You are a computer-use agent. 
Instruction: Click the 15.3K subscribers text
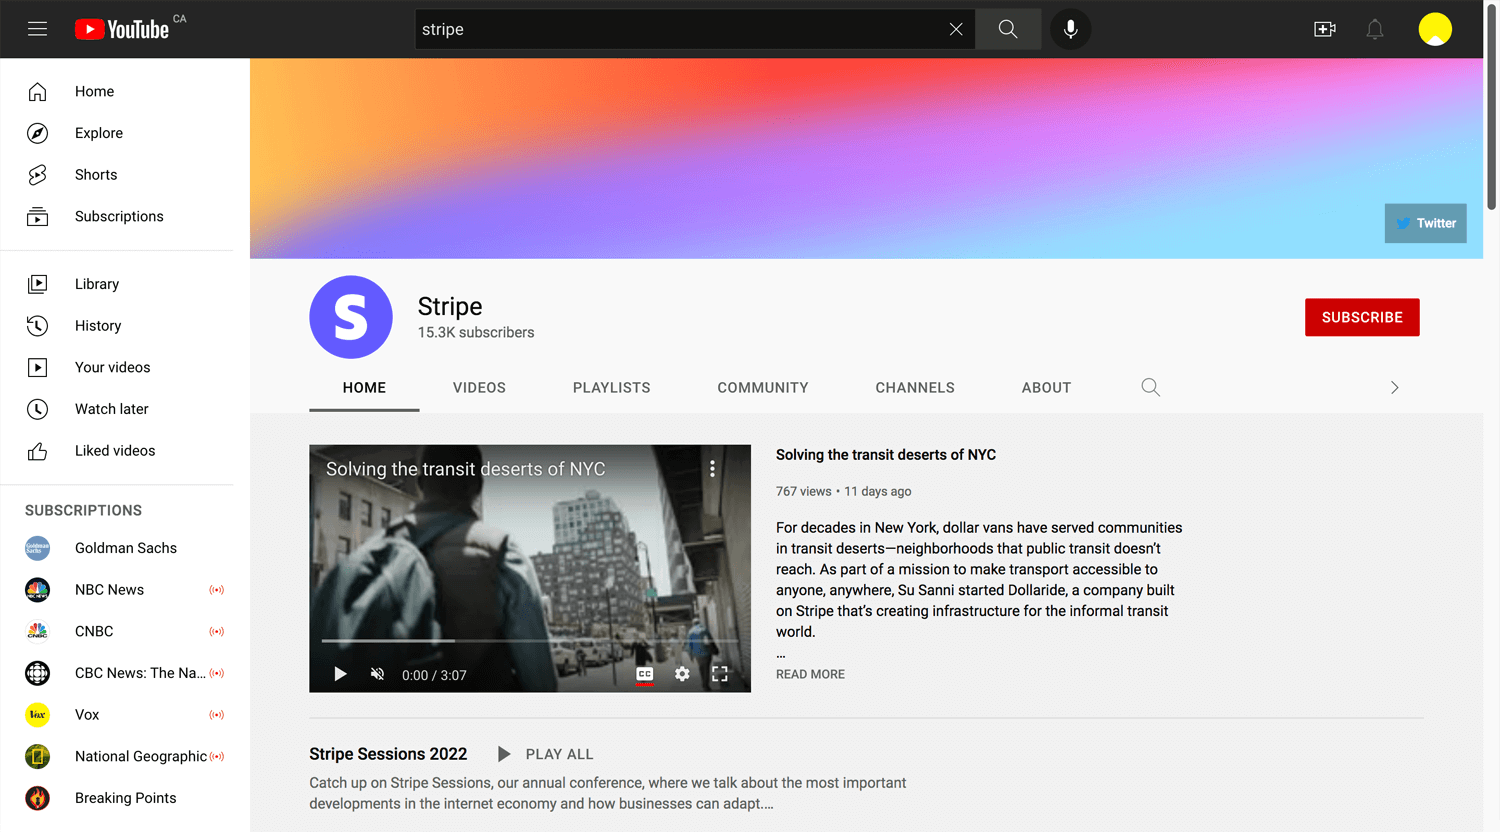coord(476,333)
